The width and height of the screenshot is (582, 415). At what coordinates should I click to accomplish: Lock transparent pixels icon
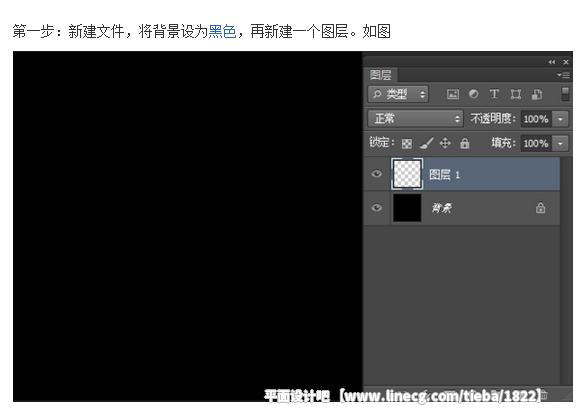coord(407,143)
